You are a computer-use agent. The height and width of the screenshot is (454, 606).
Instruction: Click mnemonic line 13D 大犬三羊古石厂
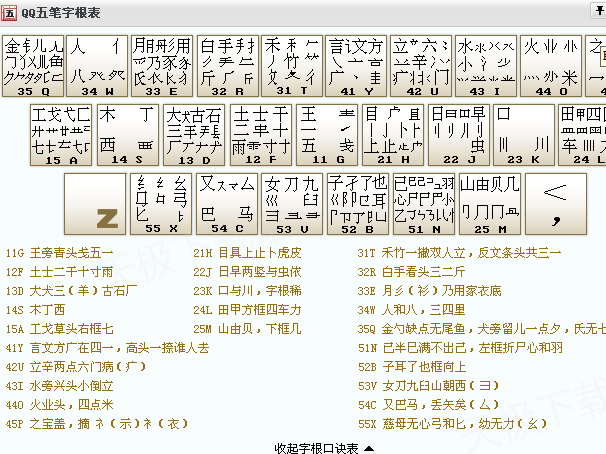[x=71, y=291]
